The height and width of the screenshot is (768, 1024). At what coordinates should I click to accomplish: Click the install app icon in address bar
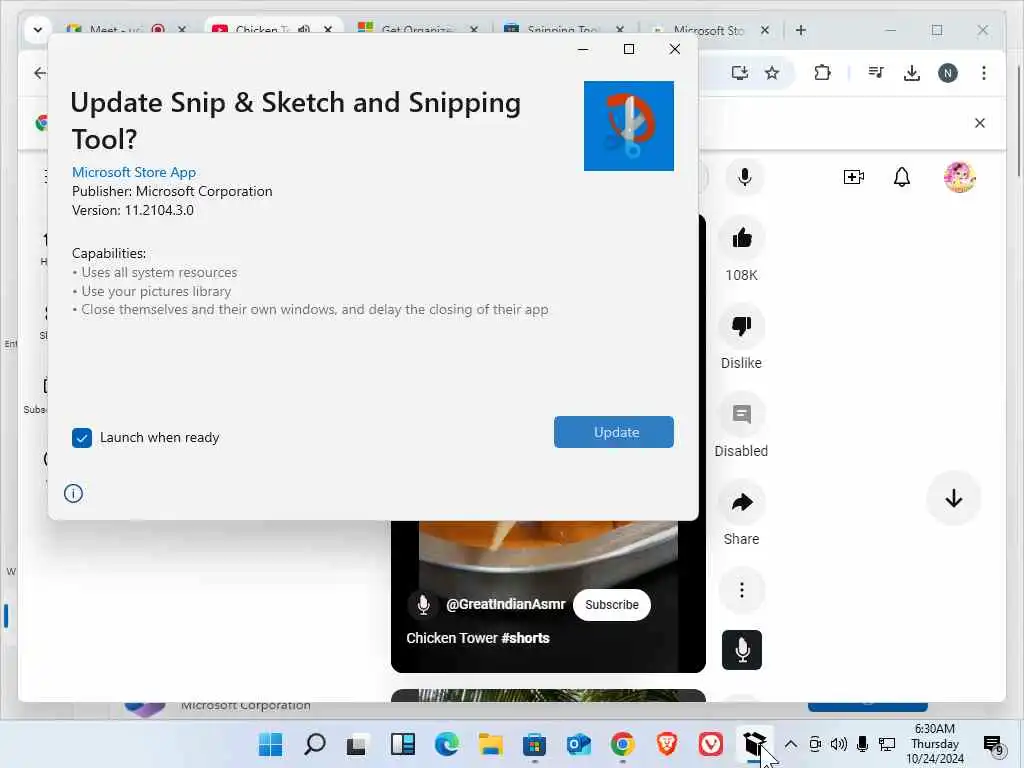tap(739, 72)
